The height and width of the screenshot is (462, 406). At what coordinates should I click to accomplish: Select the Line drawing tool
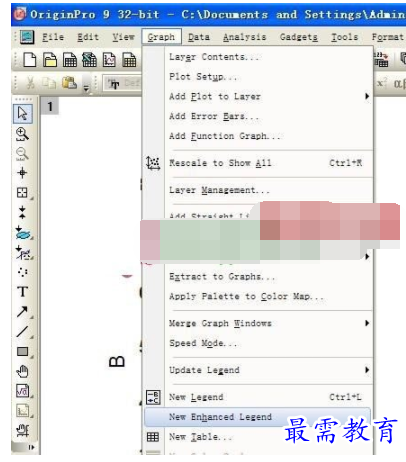[x=22, y=331]
